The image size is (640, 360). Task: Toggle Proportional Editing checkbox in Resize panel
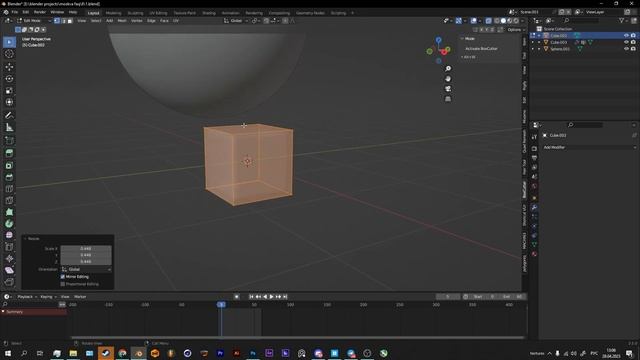[x=63, y=284]
